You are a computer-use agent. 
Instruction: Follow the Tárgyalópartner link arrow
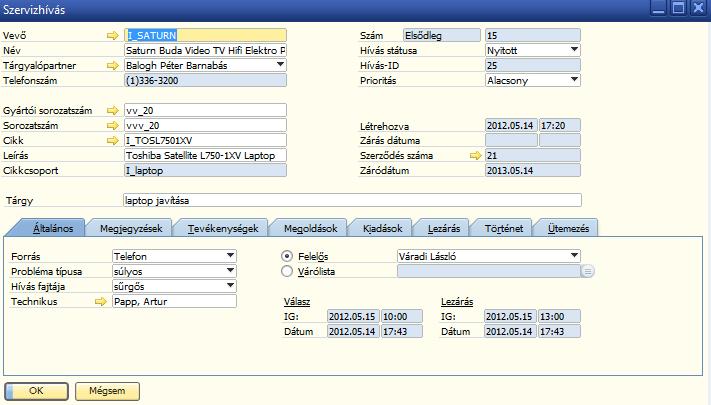coord(112,66)
